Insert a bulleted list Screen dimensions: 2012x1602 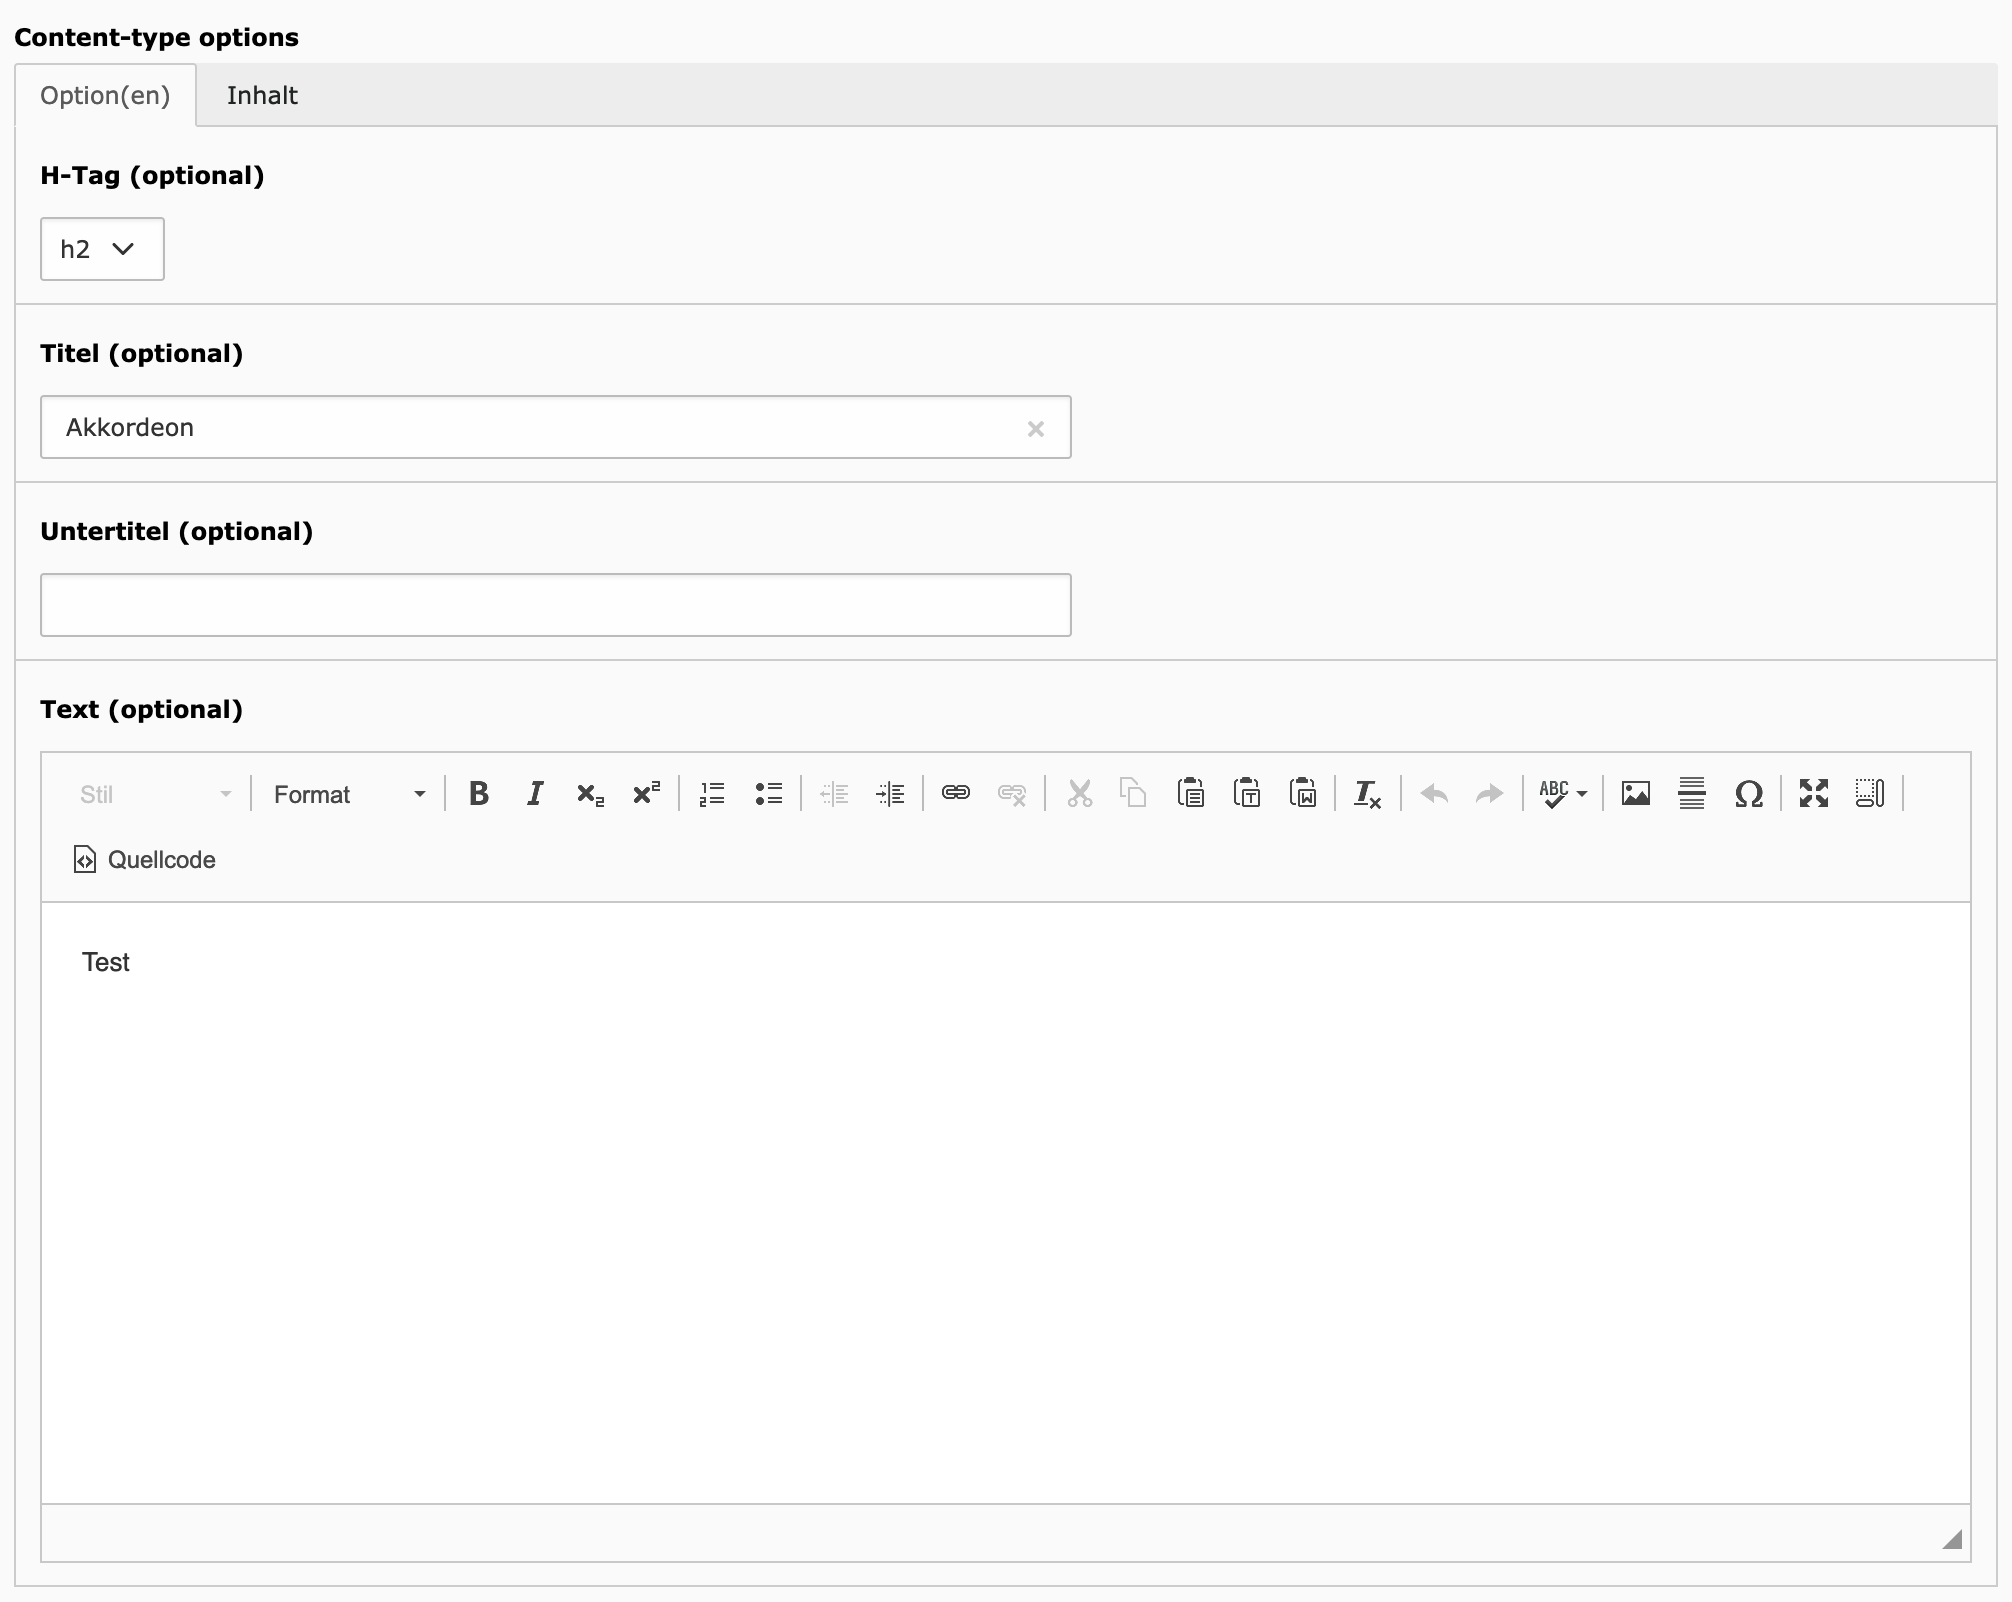(768, 794)
